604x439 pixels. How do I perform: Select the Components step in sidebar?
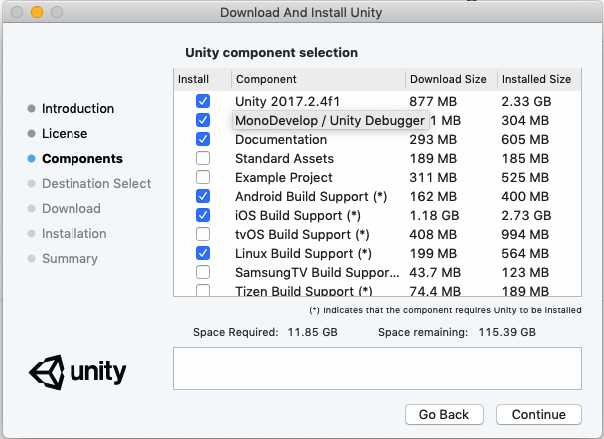pyautogui.click(x=82, y=159)
